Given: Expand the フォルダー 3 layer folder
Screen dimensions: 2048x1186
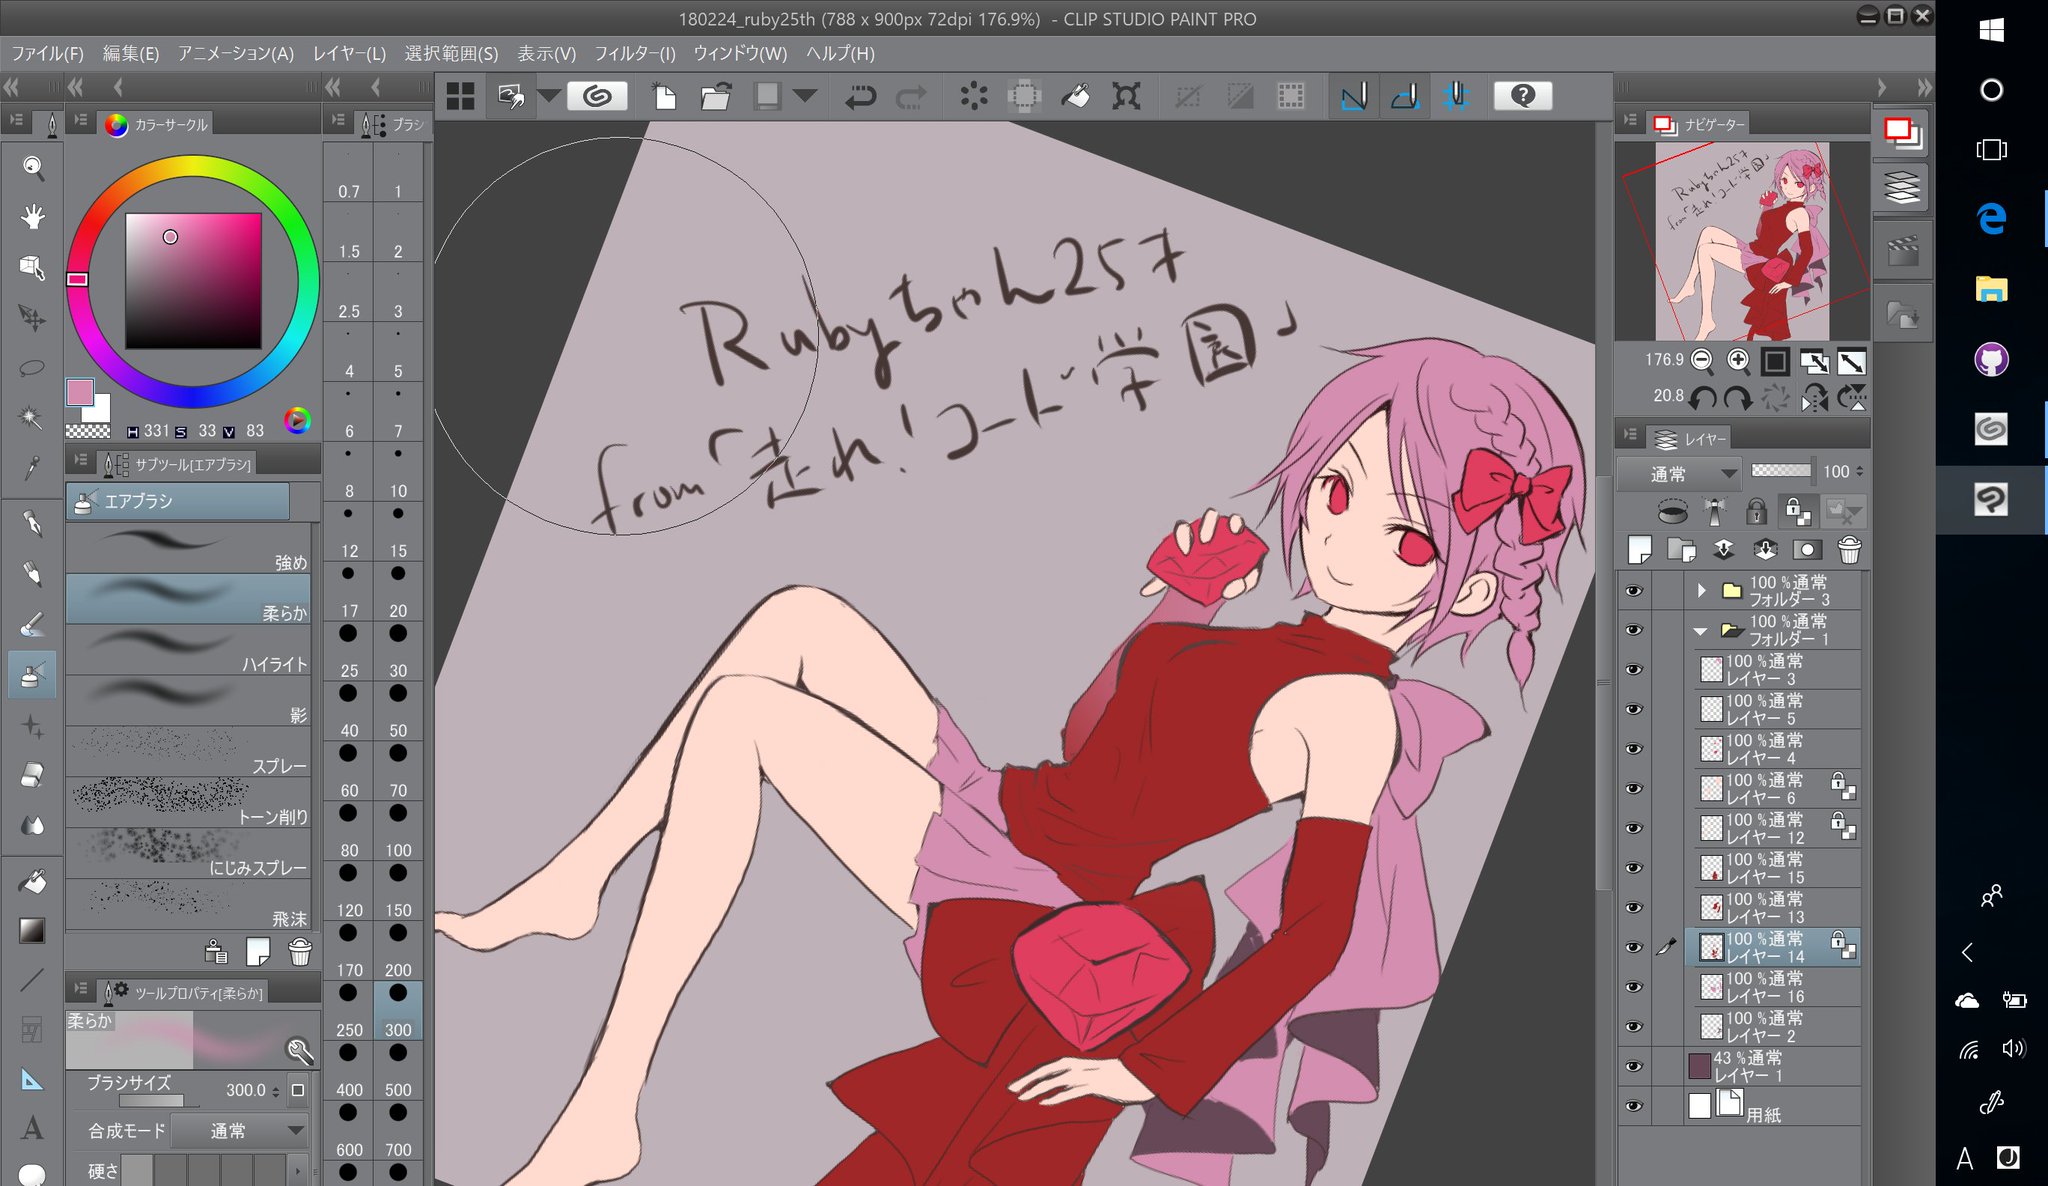Looking at the screenshot, I should pyautogui.click(x=1701, y=591).
